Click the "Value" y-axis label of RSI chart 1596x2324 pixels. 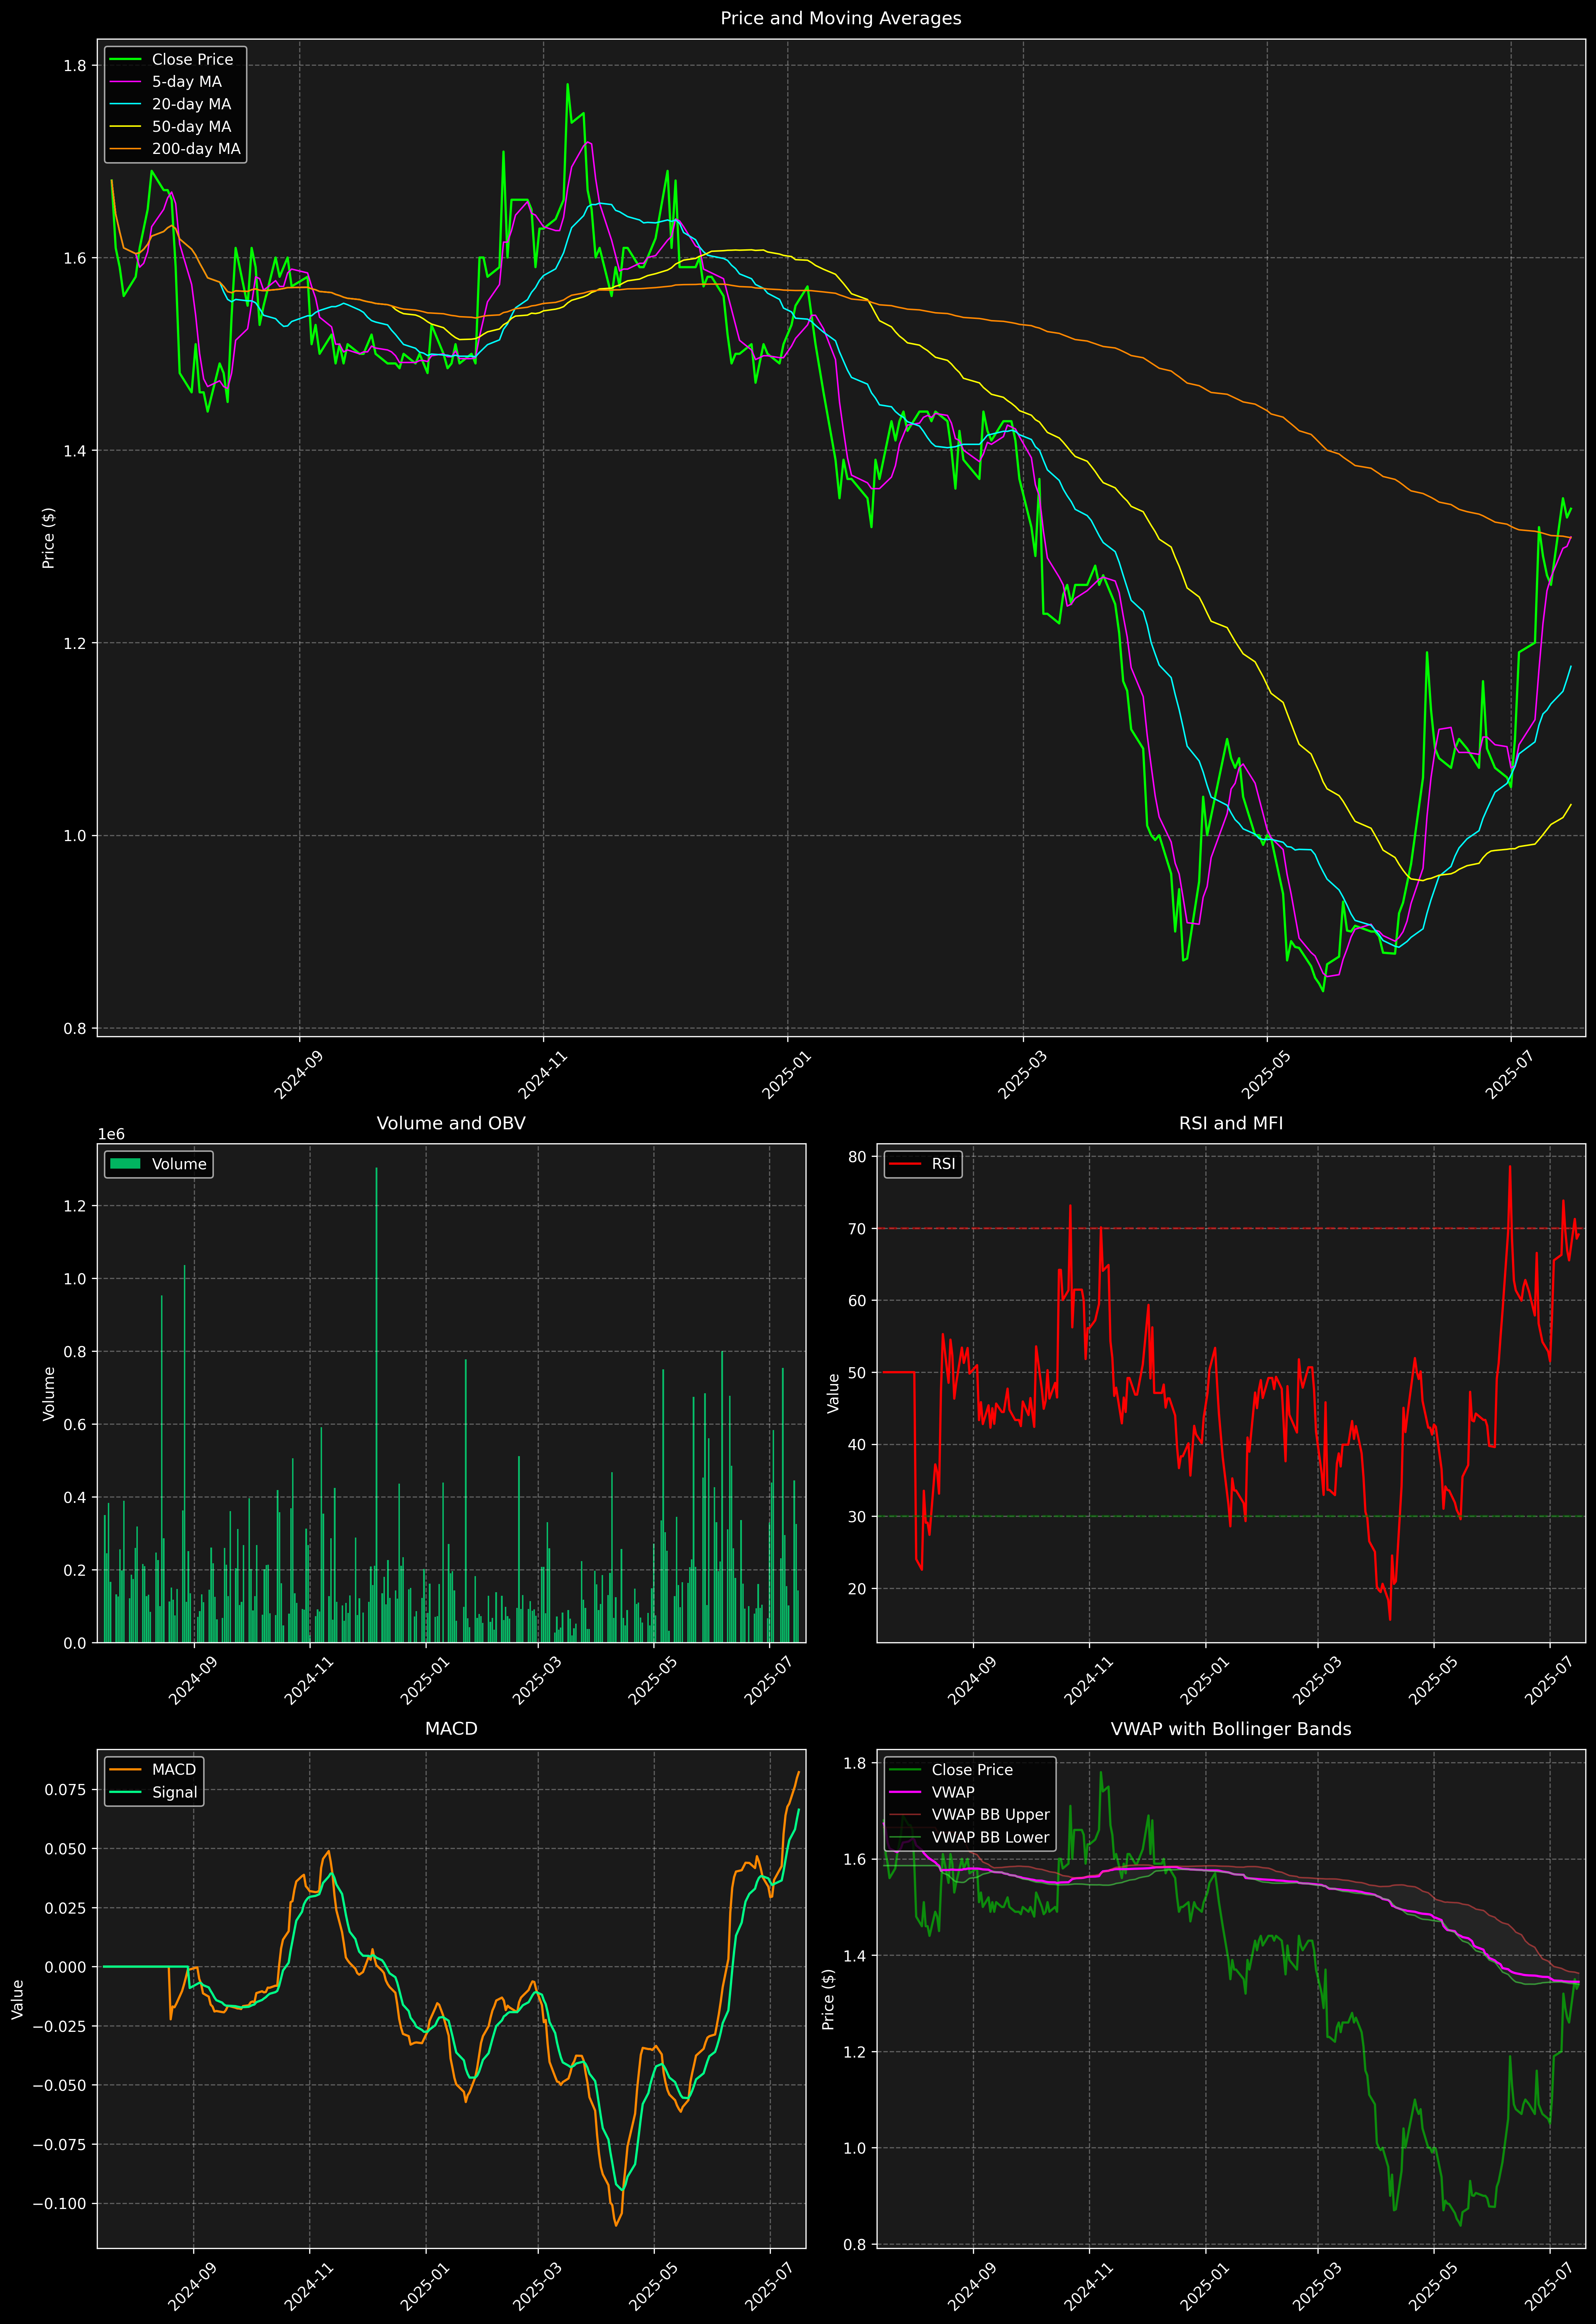click(x=833, y=1393)
